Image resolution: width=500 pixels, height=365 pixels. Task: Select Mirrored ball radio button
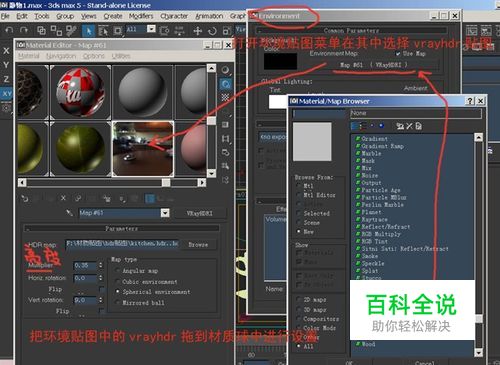coord(117,302)
